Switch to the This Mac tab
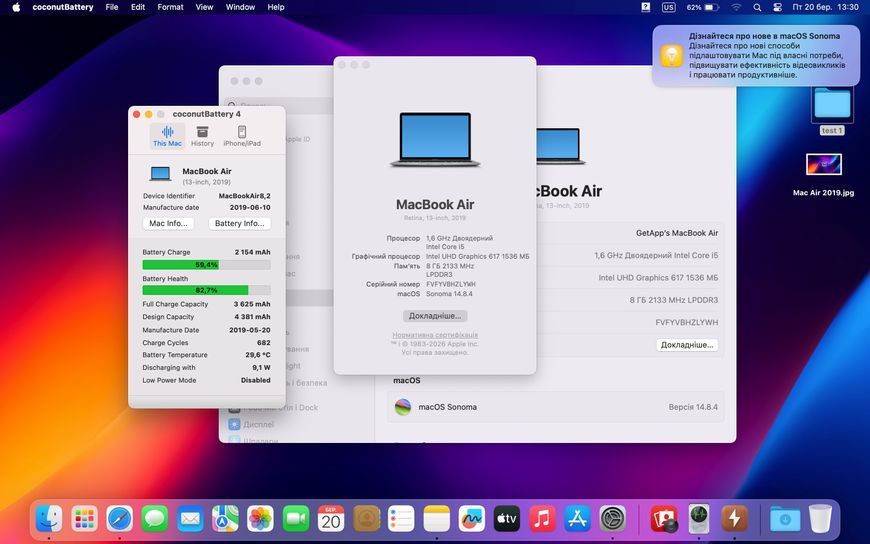870x544 pixels. point(167,136)
